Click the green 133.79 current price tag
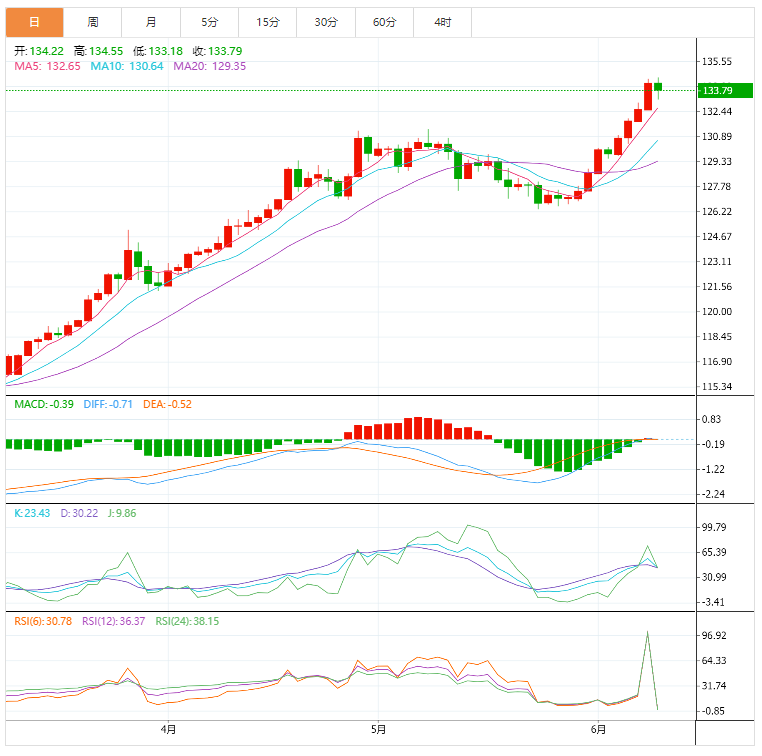This screenshot has width=762, height=756. (x=725, y=90)
